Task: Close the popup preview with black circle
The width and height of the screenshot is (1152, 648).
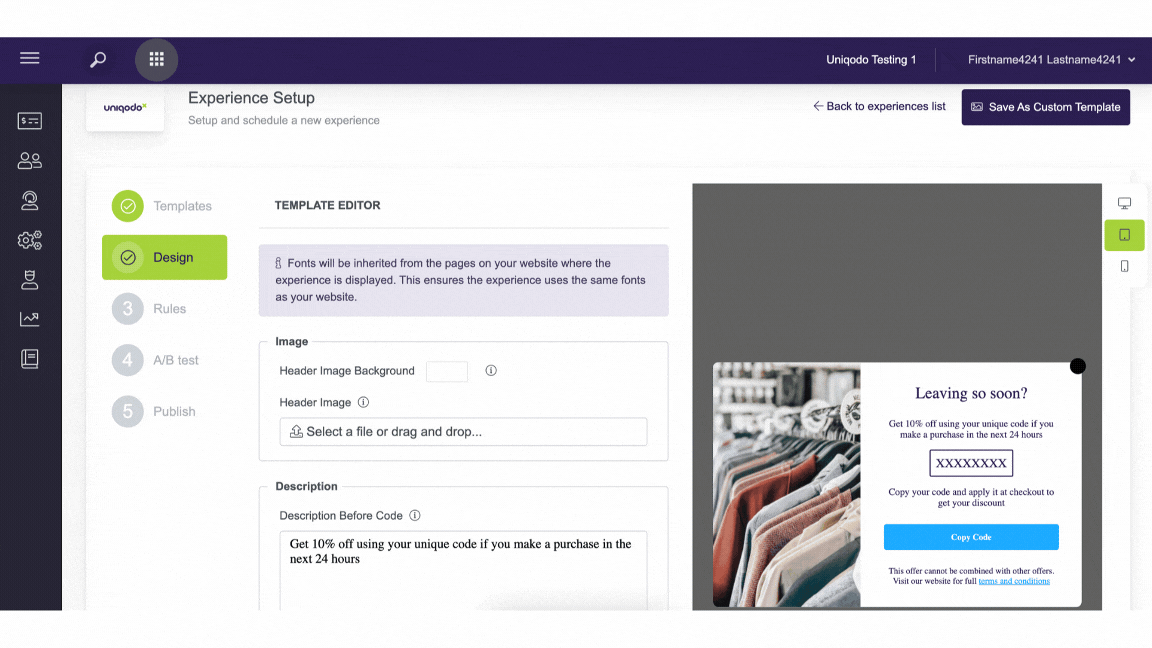Action: pyautogui.click(x=1078, y=366)
